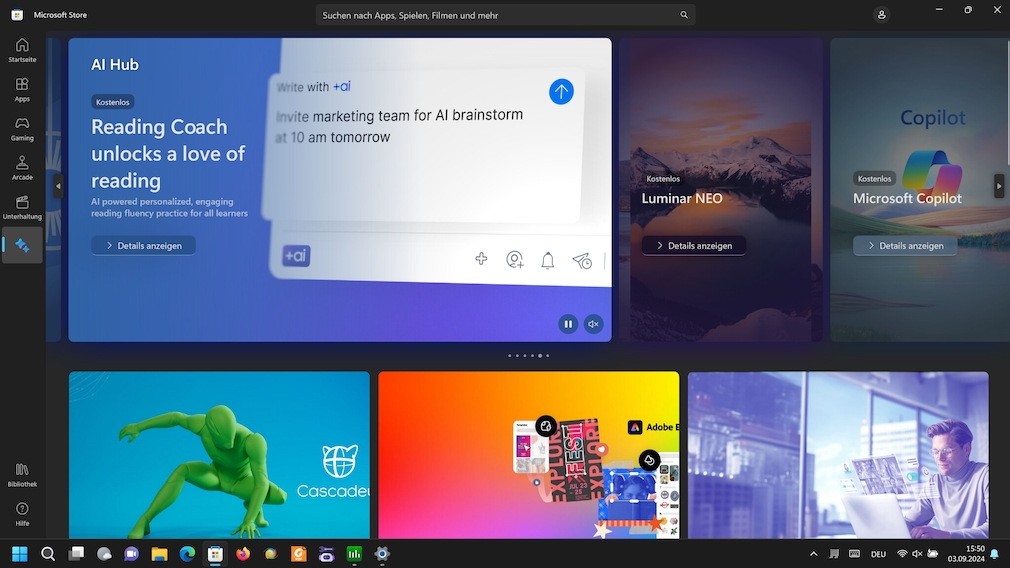Click Details anzeigen for Microsoft Copilot
Screen dimensions: 1010x568
click(x=905, y=245)
